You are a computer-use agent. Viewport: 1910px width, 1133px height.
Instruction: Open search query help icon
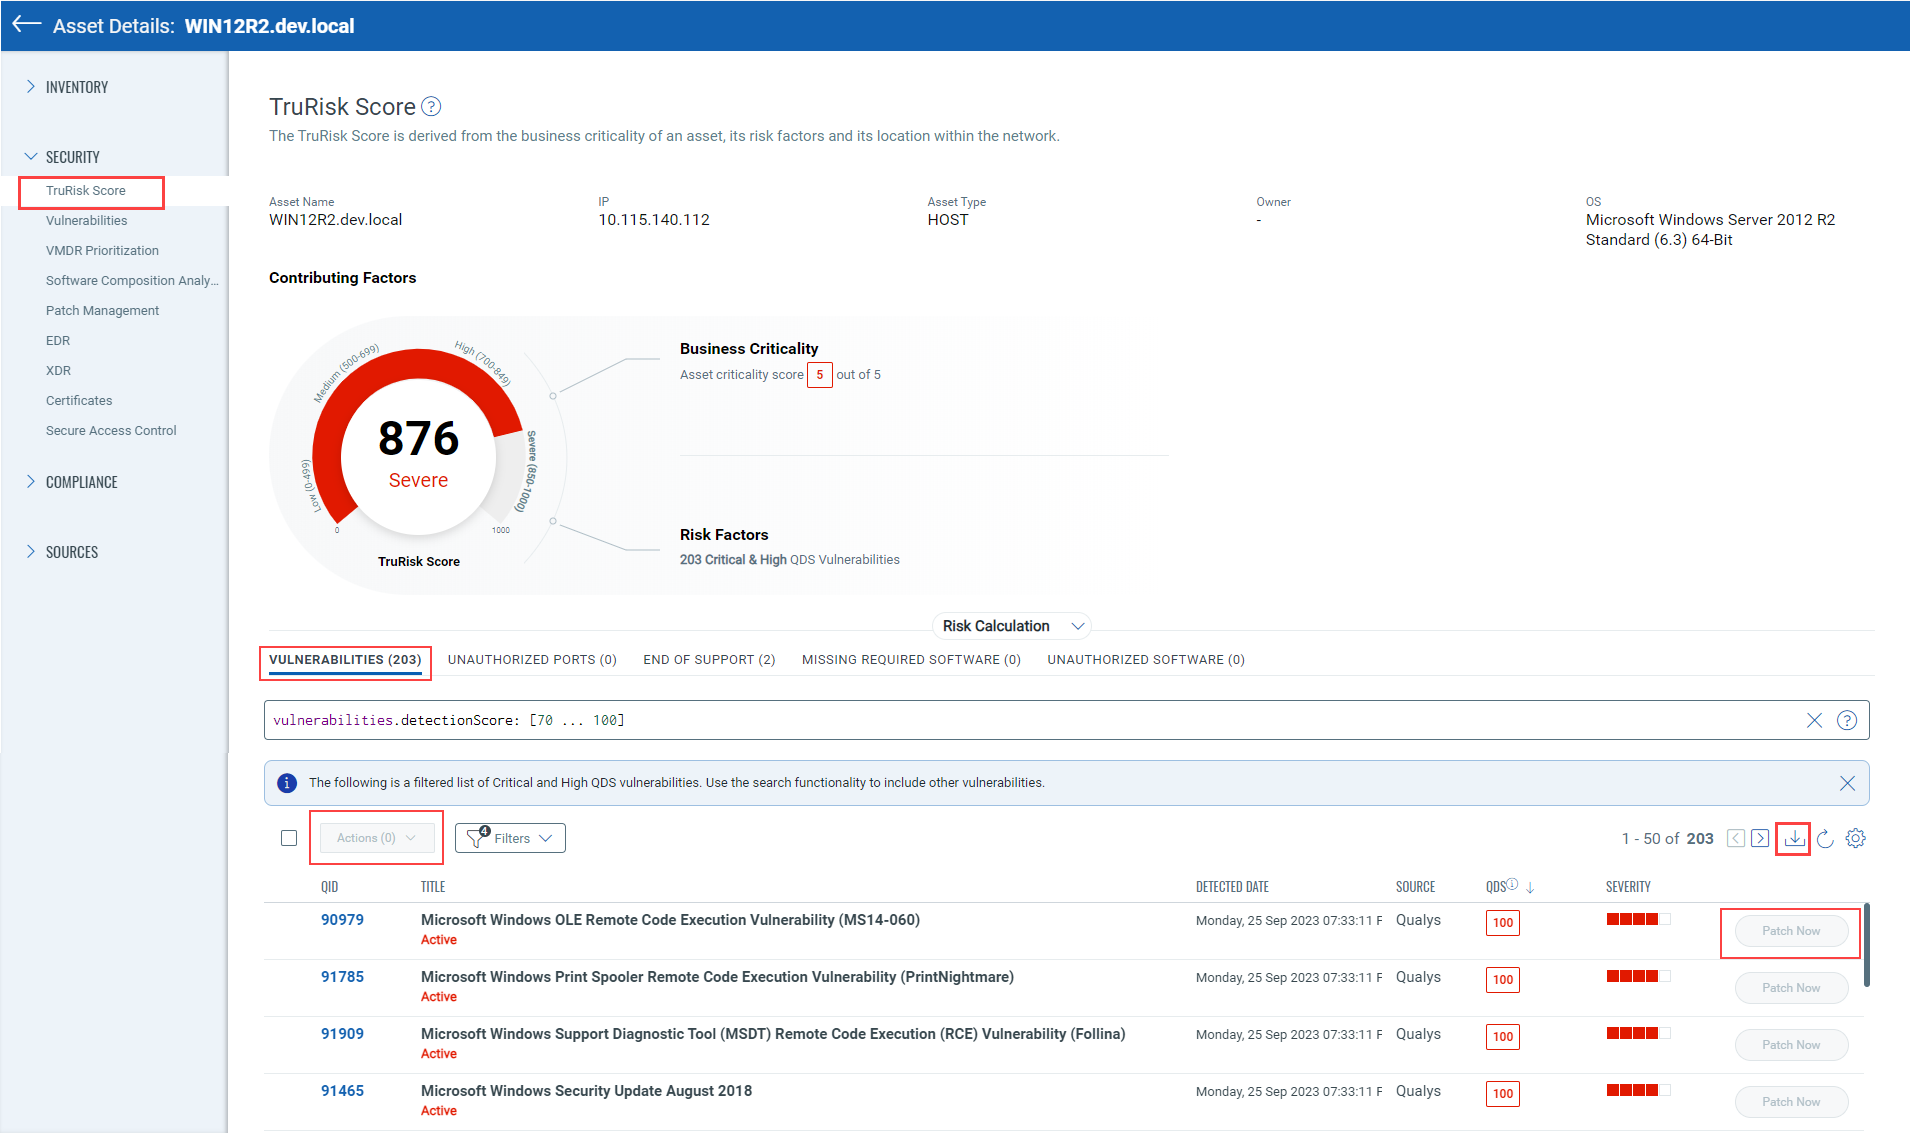pyautogui.click(x=1847, y=720)
